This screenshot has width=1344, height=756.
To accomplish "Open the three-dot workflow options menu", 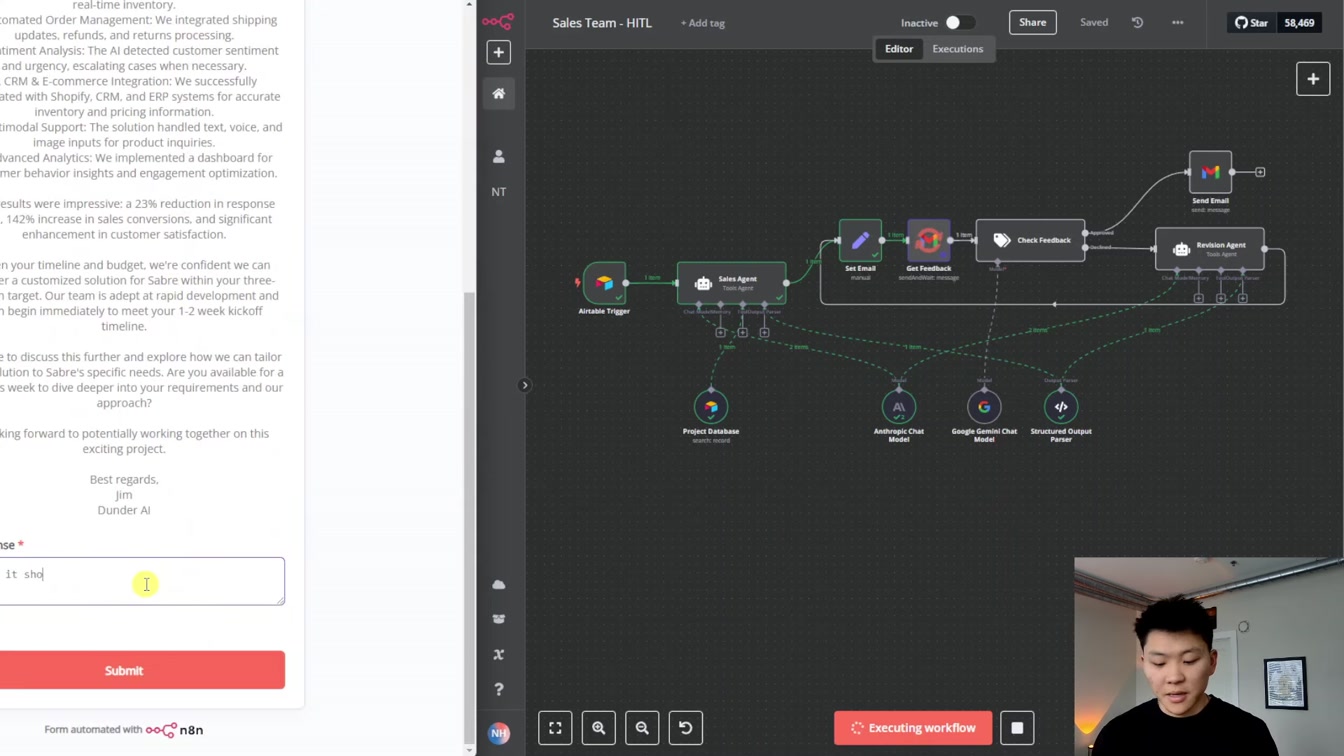I will (x=1177, y=22).
